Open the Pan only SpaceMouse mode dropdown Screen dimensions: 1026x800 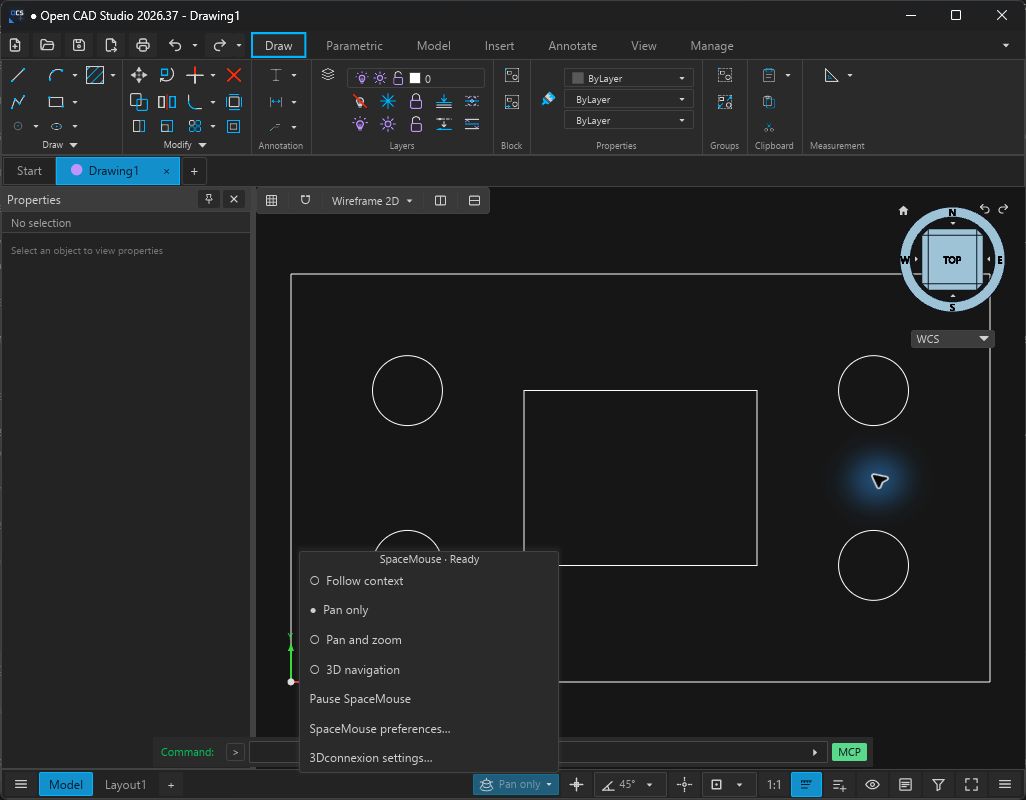tap(516, 784)
